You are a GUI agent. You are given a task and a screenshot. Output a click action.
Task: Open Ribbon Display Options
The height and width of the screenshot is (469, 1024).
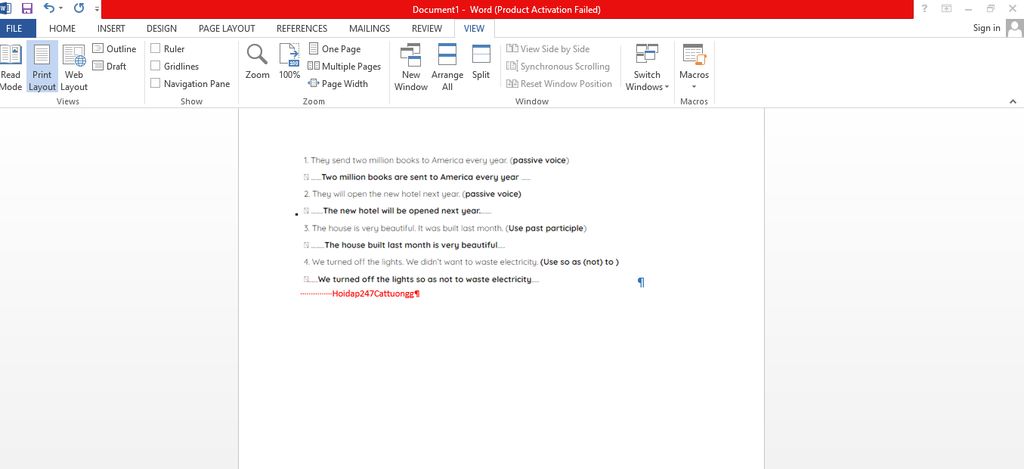[946, 8]
